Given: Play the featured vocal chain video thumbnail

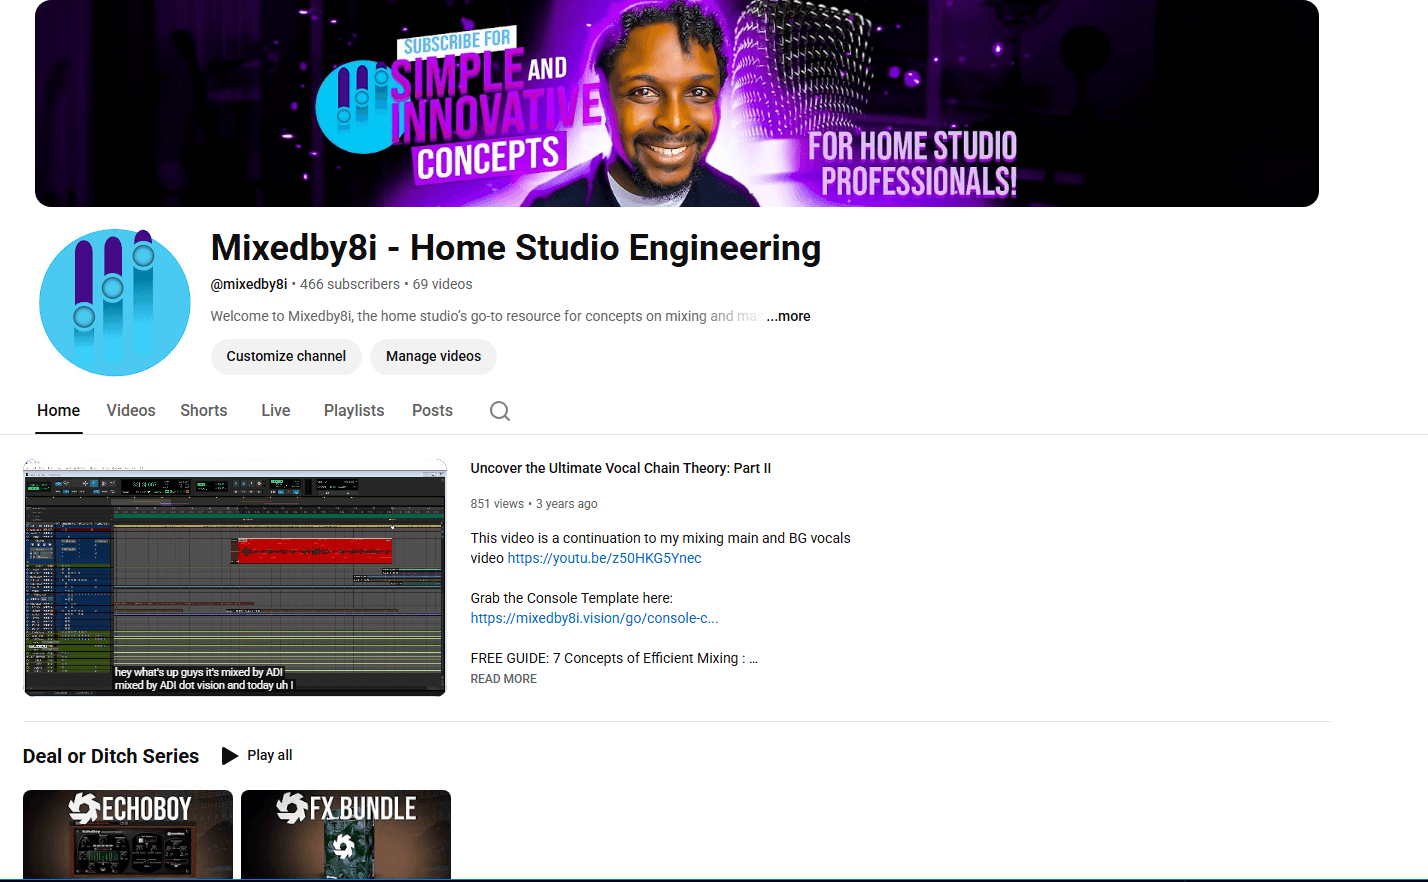Looking at the screenshot, I should (x=234, y=577).
